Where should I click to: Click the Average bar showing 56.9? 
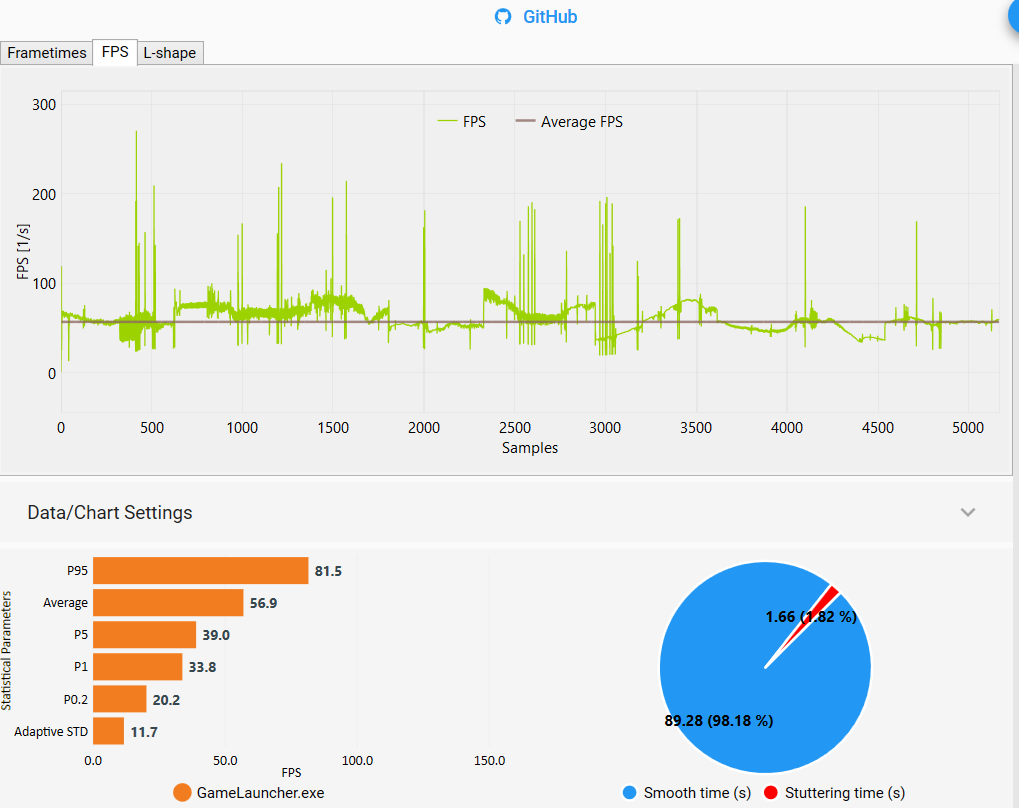[168, 603]
